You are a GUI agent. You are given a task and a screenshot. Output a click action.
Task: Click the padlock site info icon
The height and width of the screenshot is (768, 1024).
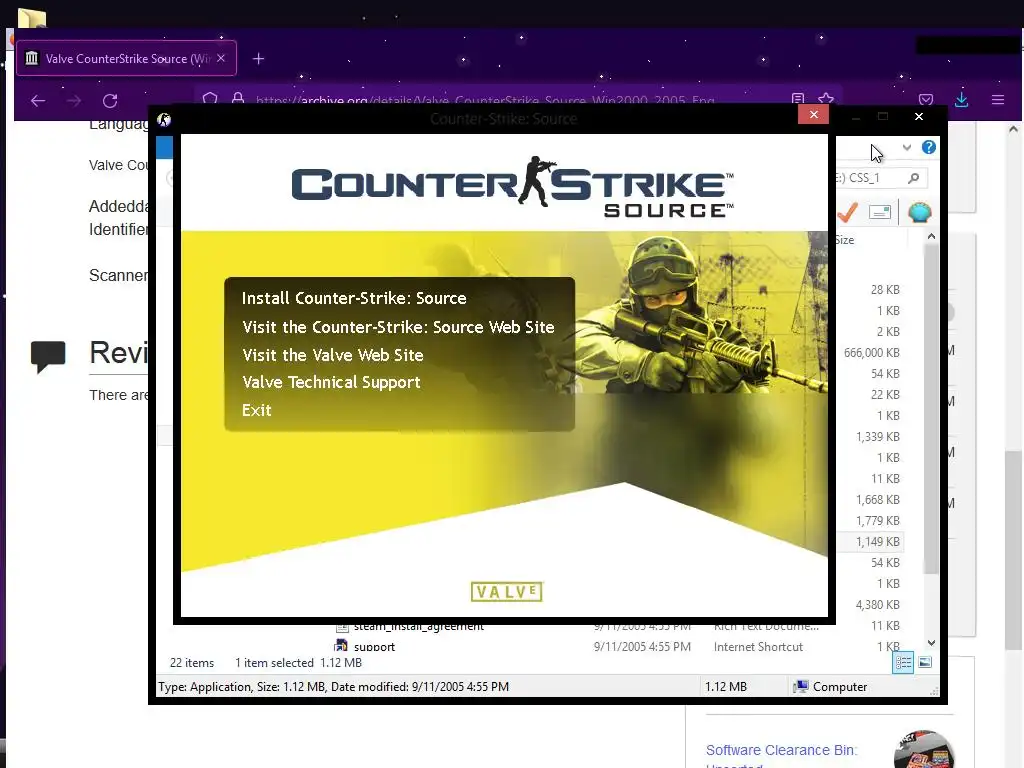pyautogui.click(x=238, y=98)
